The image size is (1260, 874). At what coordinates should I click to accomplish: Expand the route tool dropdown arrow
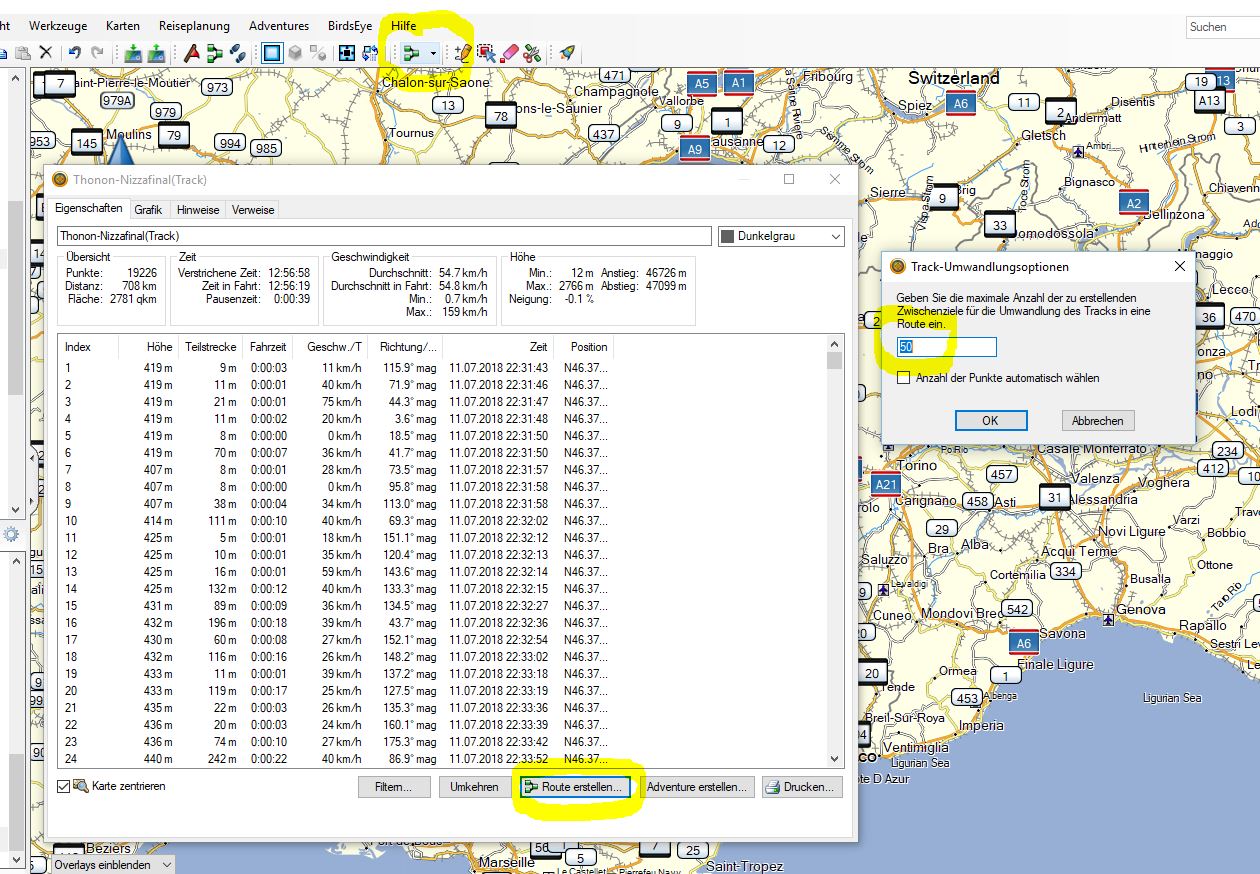pyautogui.click(x=432, y=53)
